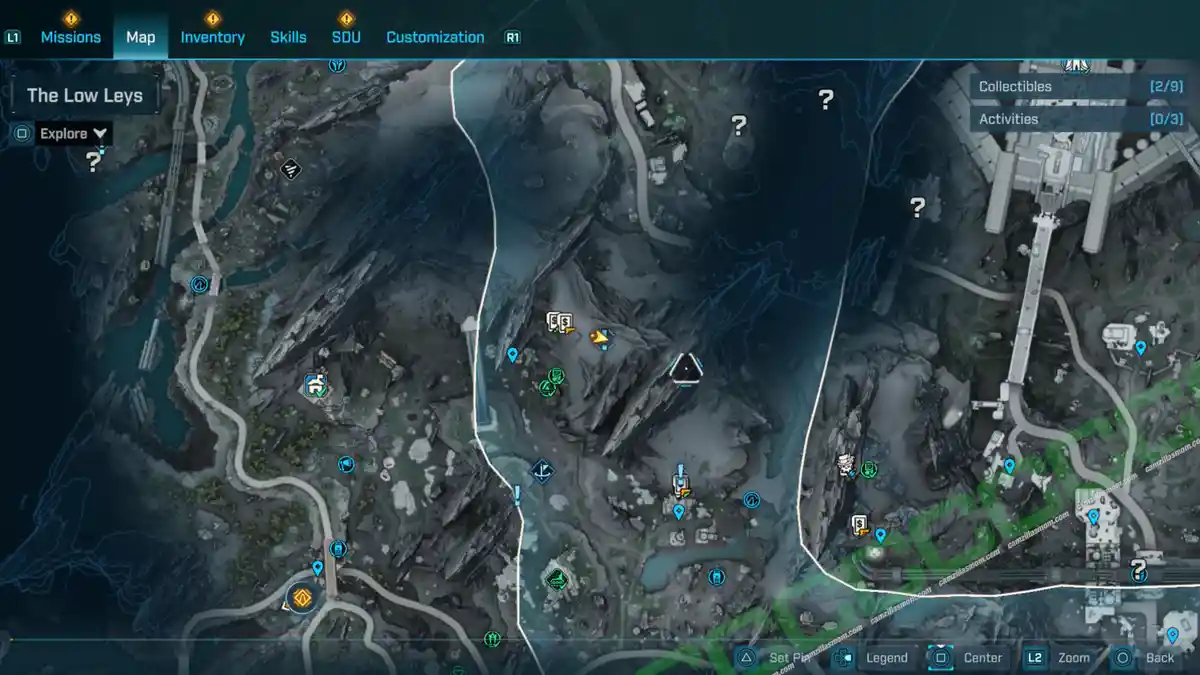Select the orange diamond mission marker
This screenshot has height=675, width=1200.
(300, 598)
